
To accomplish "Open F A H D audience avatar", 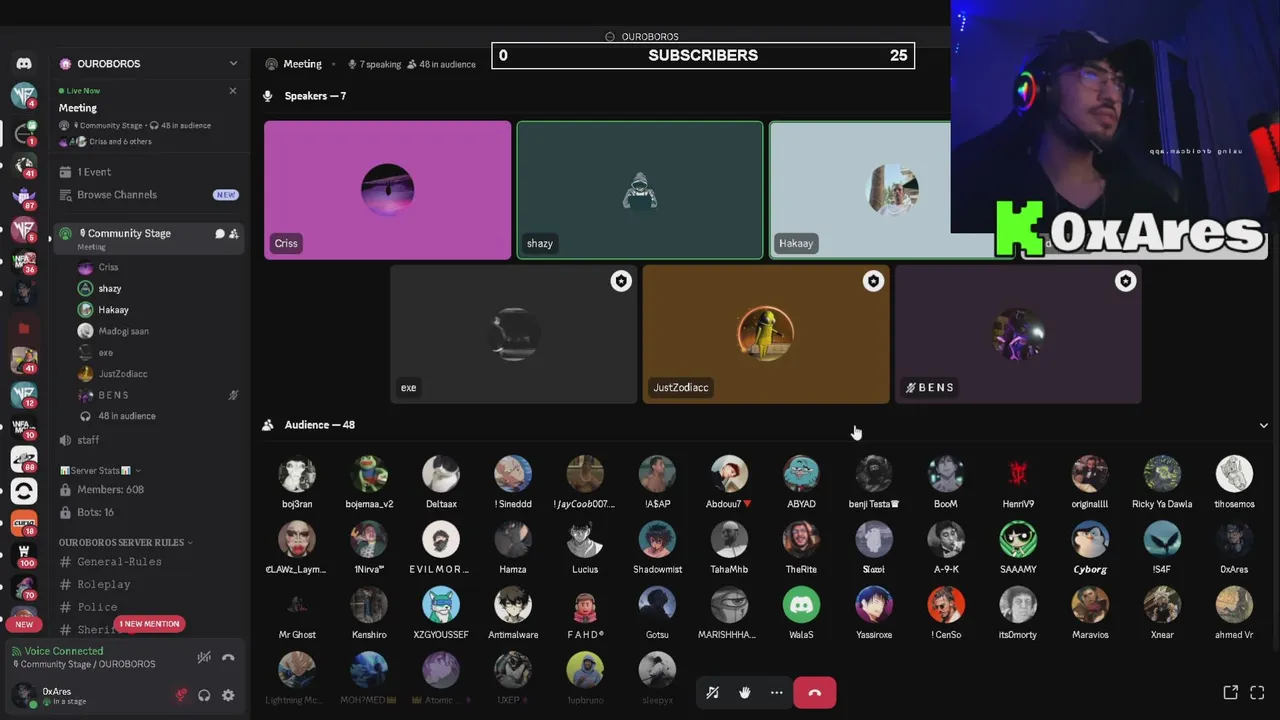I will point(585,605).
